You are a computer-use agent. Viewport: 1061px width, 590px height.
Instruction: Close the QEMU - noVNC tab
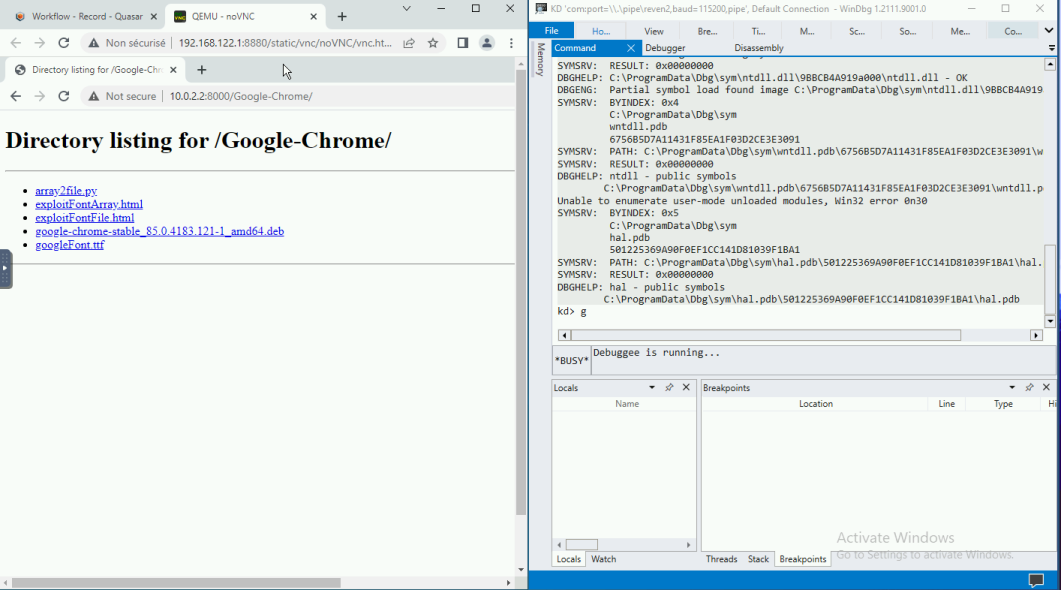(x=313, y=16)
